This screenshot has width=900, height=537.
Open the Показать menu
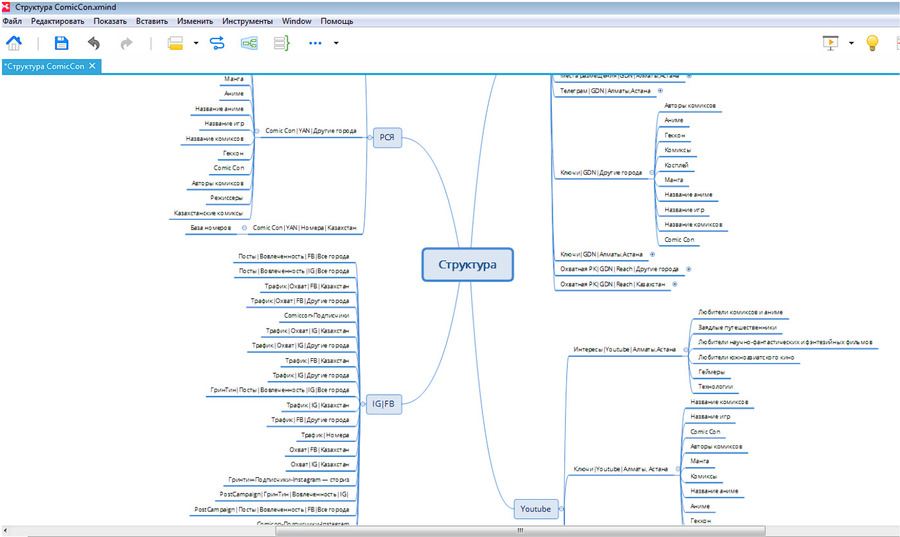[x=110, y=21]
